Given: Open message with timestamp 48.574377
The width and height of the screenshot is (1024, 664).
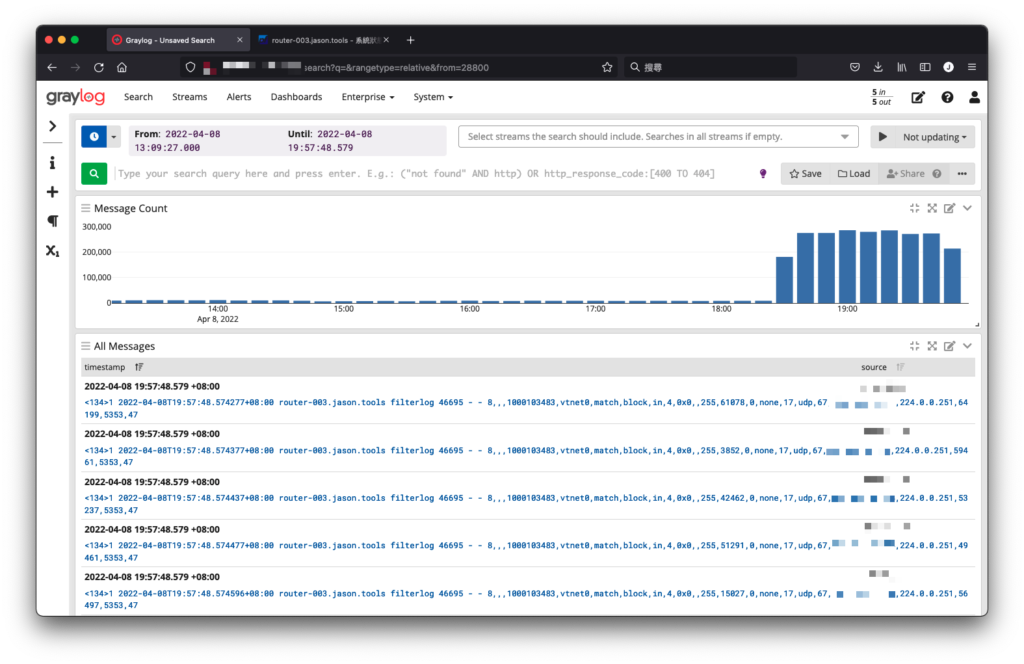Looking at the screenshot, I should click(x=526, y=456).
